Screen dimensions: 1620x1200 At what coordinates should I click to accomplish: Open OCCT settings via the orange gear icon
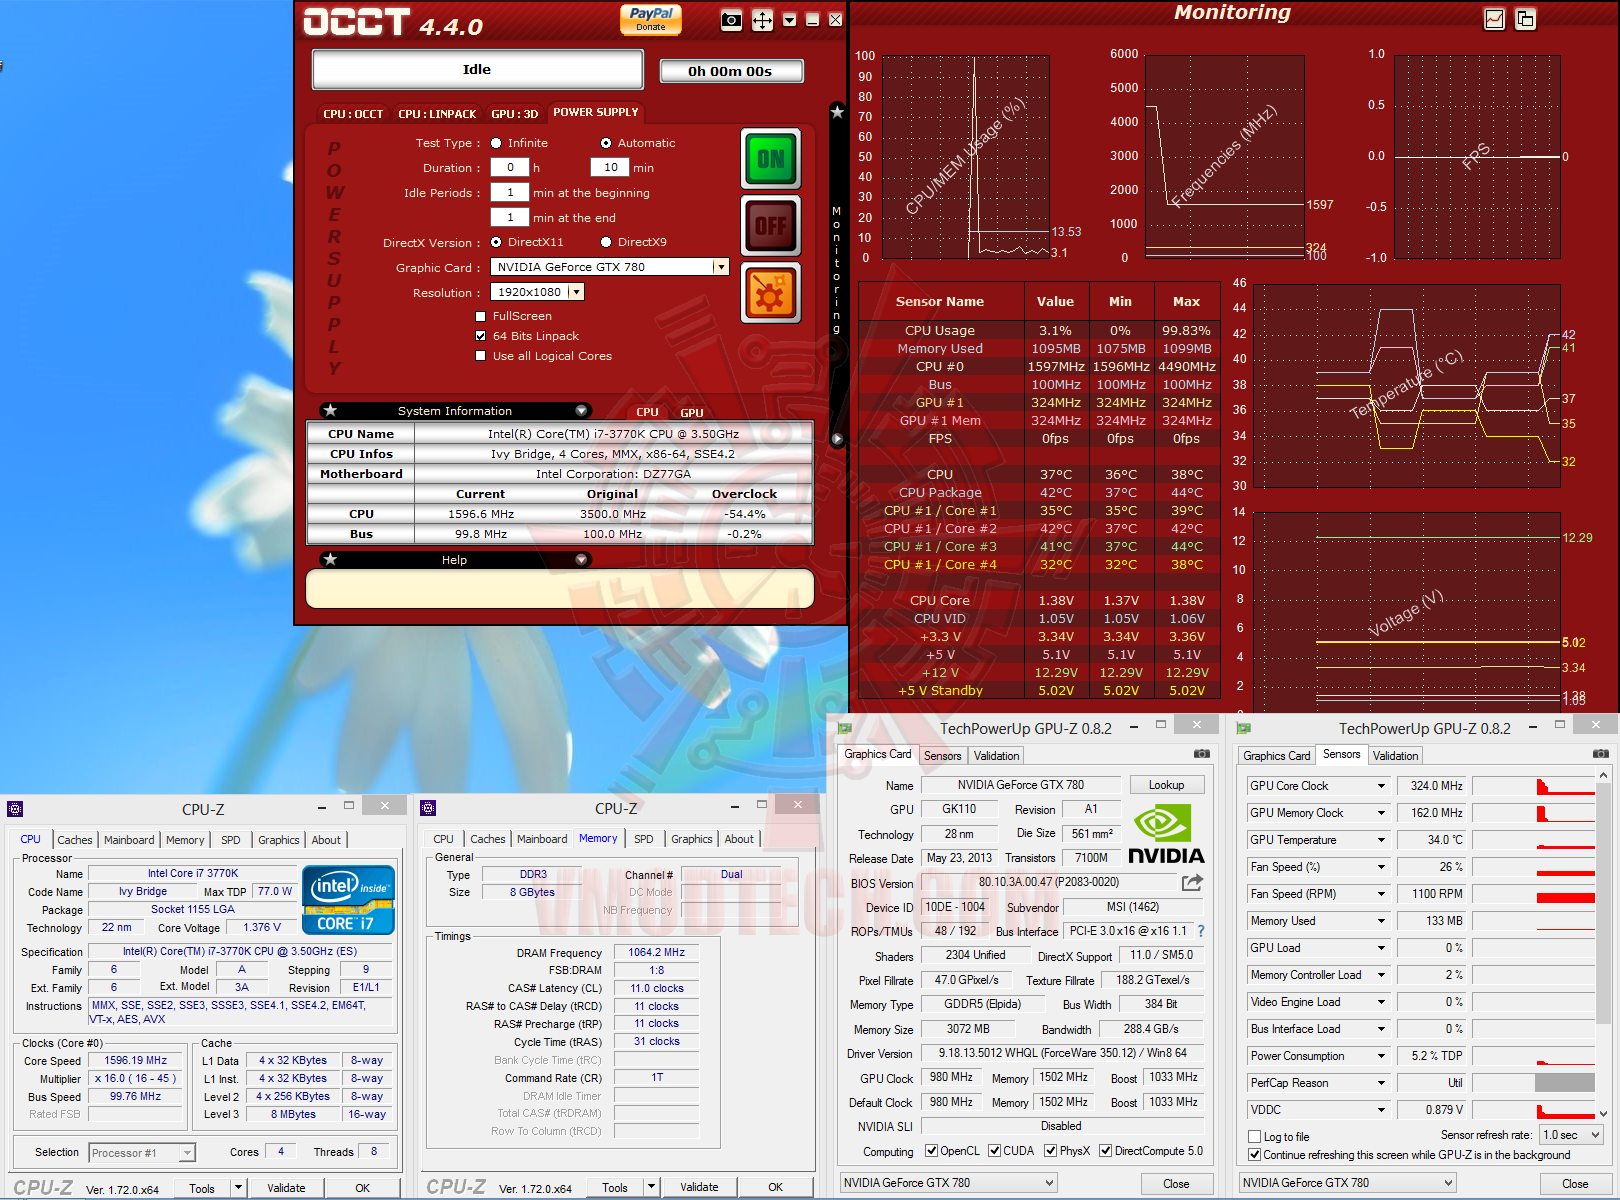click(x=771, y=293)
